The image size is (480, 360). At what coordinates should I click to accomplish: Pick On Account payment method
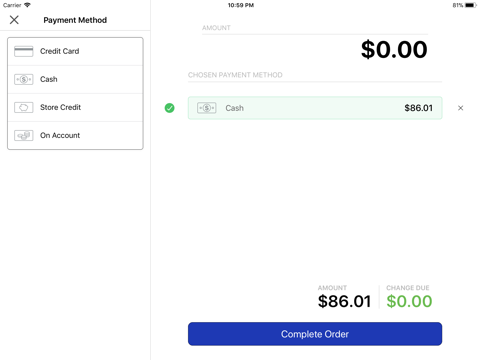pos(75,135)
